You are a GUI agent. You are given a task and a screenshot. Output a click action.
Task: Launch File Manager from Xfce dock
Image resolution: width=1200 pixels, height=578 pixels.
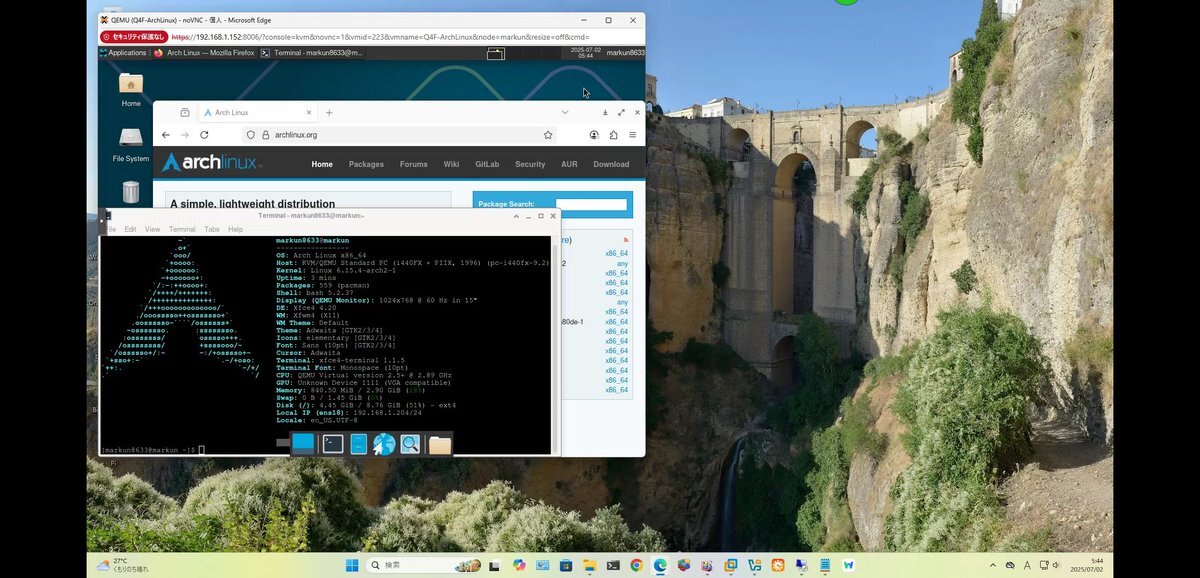point(359,444)
